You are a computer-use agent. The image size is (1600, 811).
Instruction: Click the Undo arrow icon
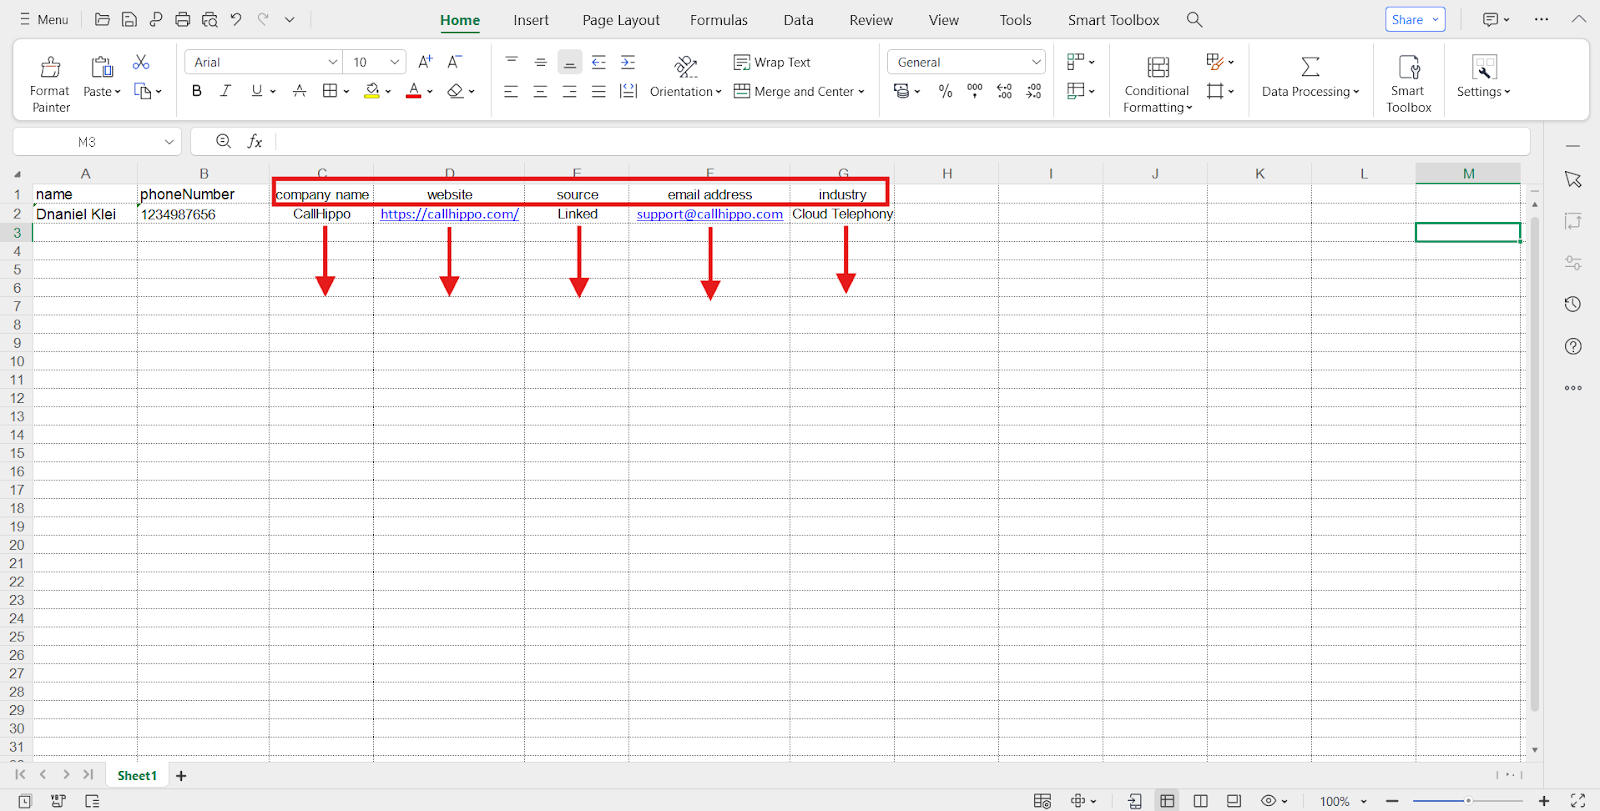236,19
